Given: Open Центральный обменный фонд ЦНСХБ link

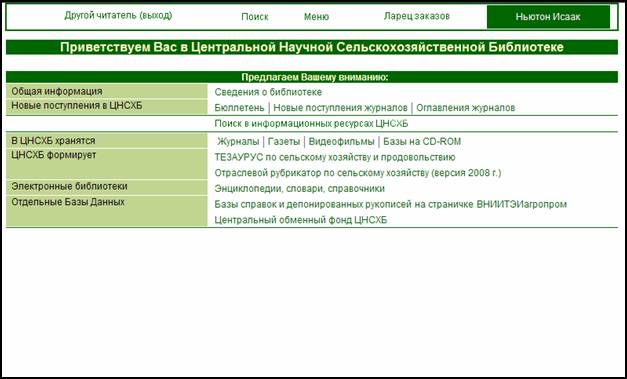Looking at the screenshot, I should click(x=301, y=220).
